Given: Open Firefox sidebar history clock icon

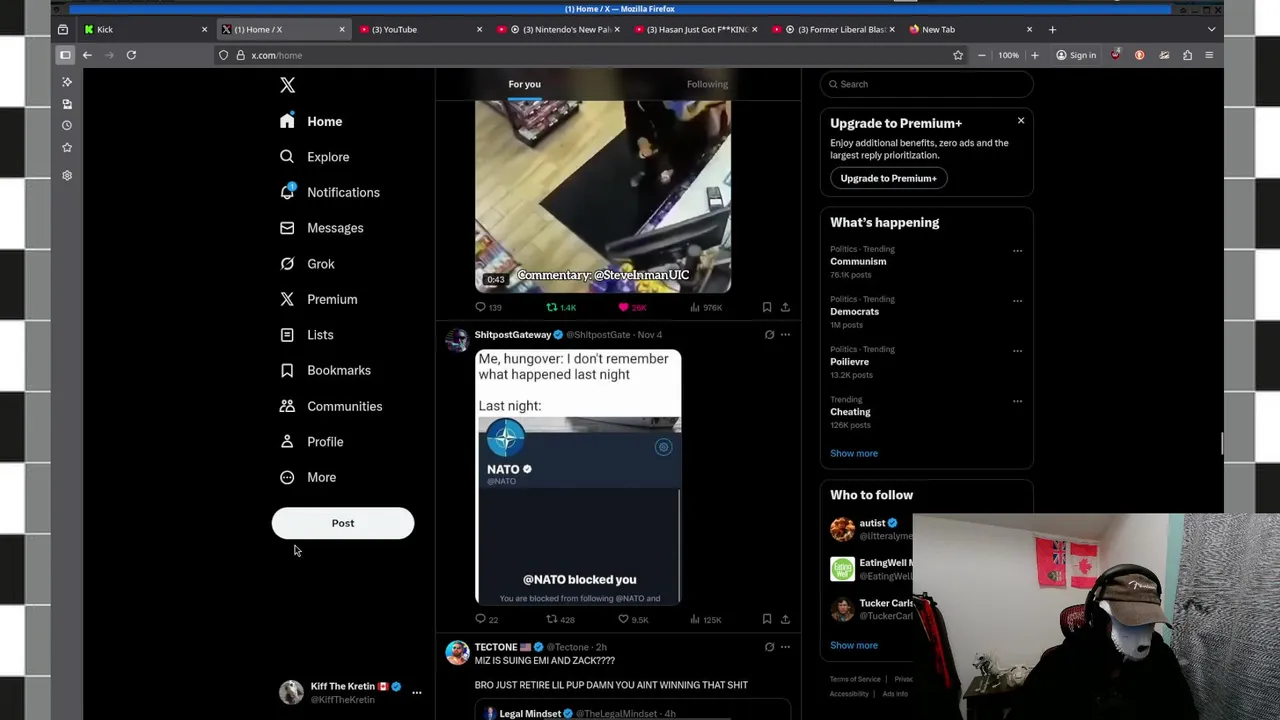Looking at the screenshot, I should (x=67, y=125).
